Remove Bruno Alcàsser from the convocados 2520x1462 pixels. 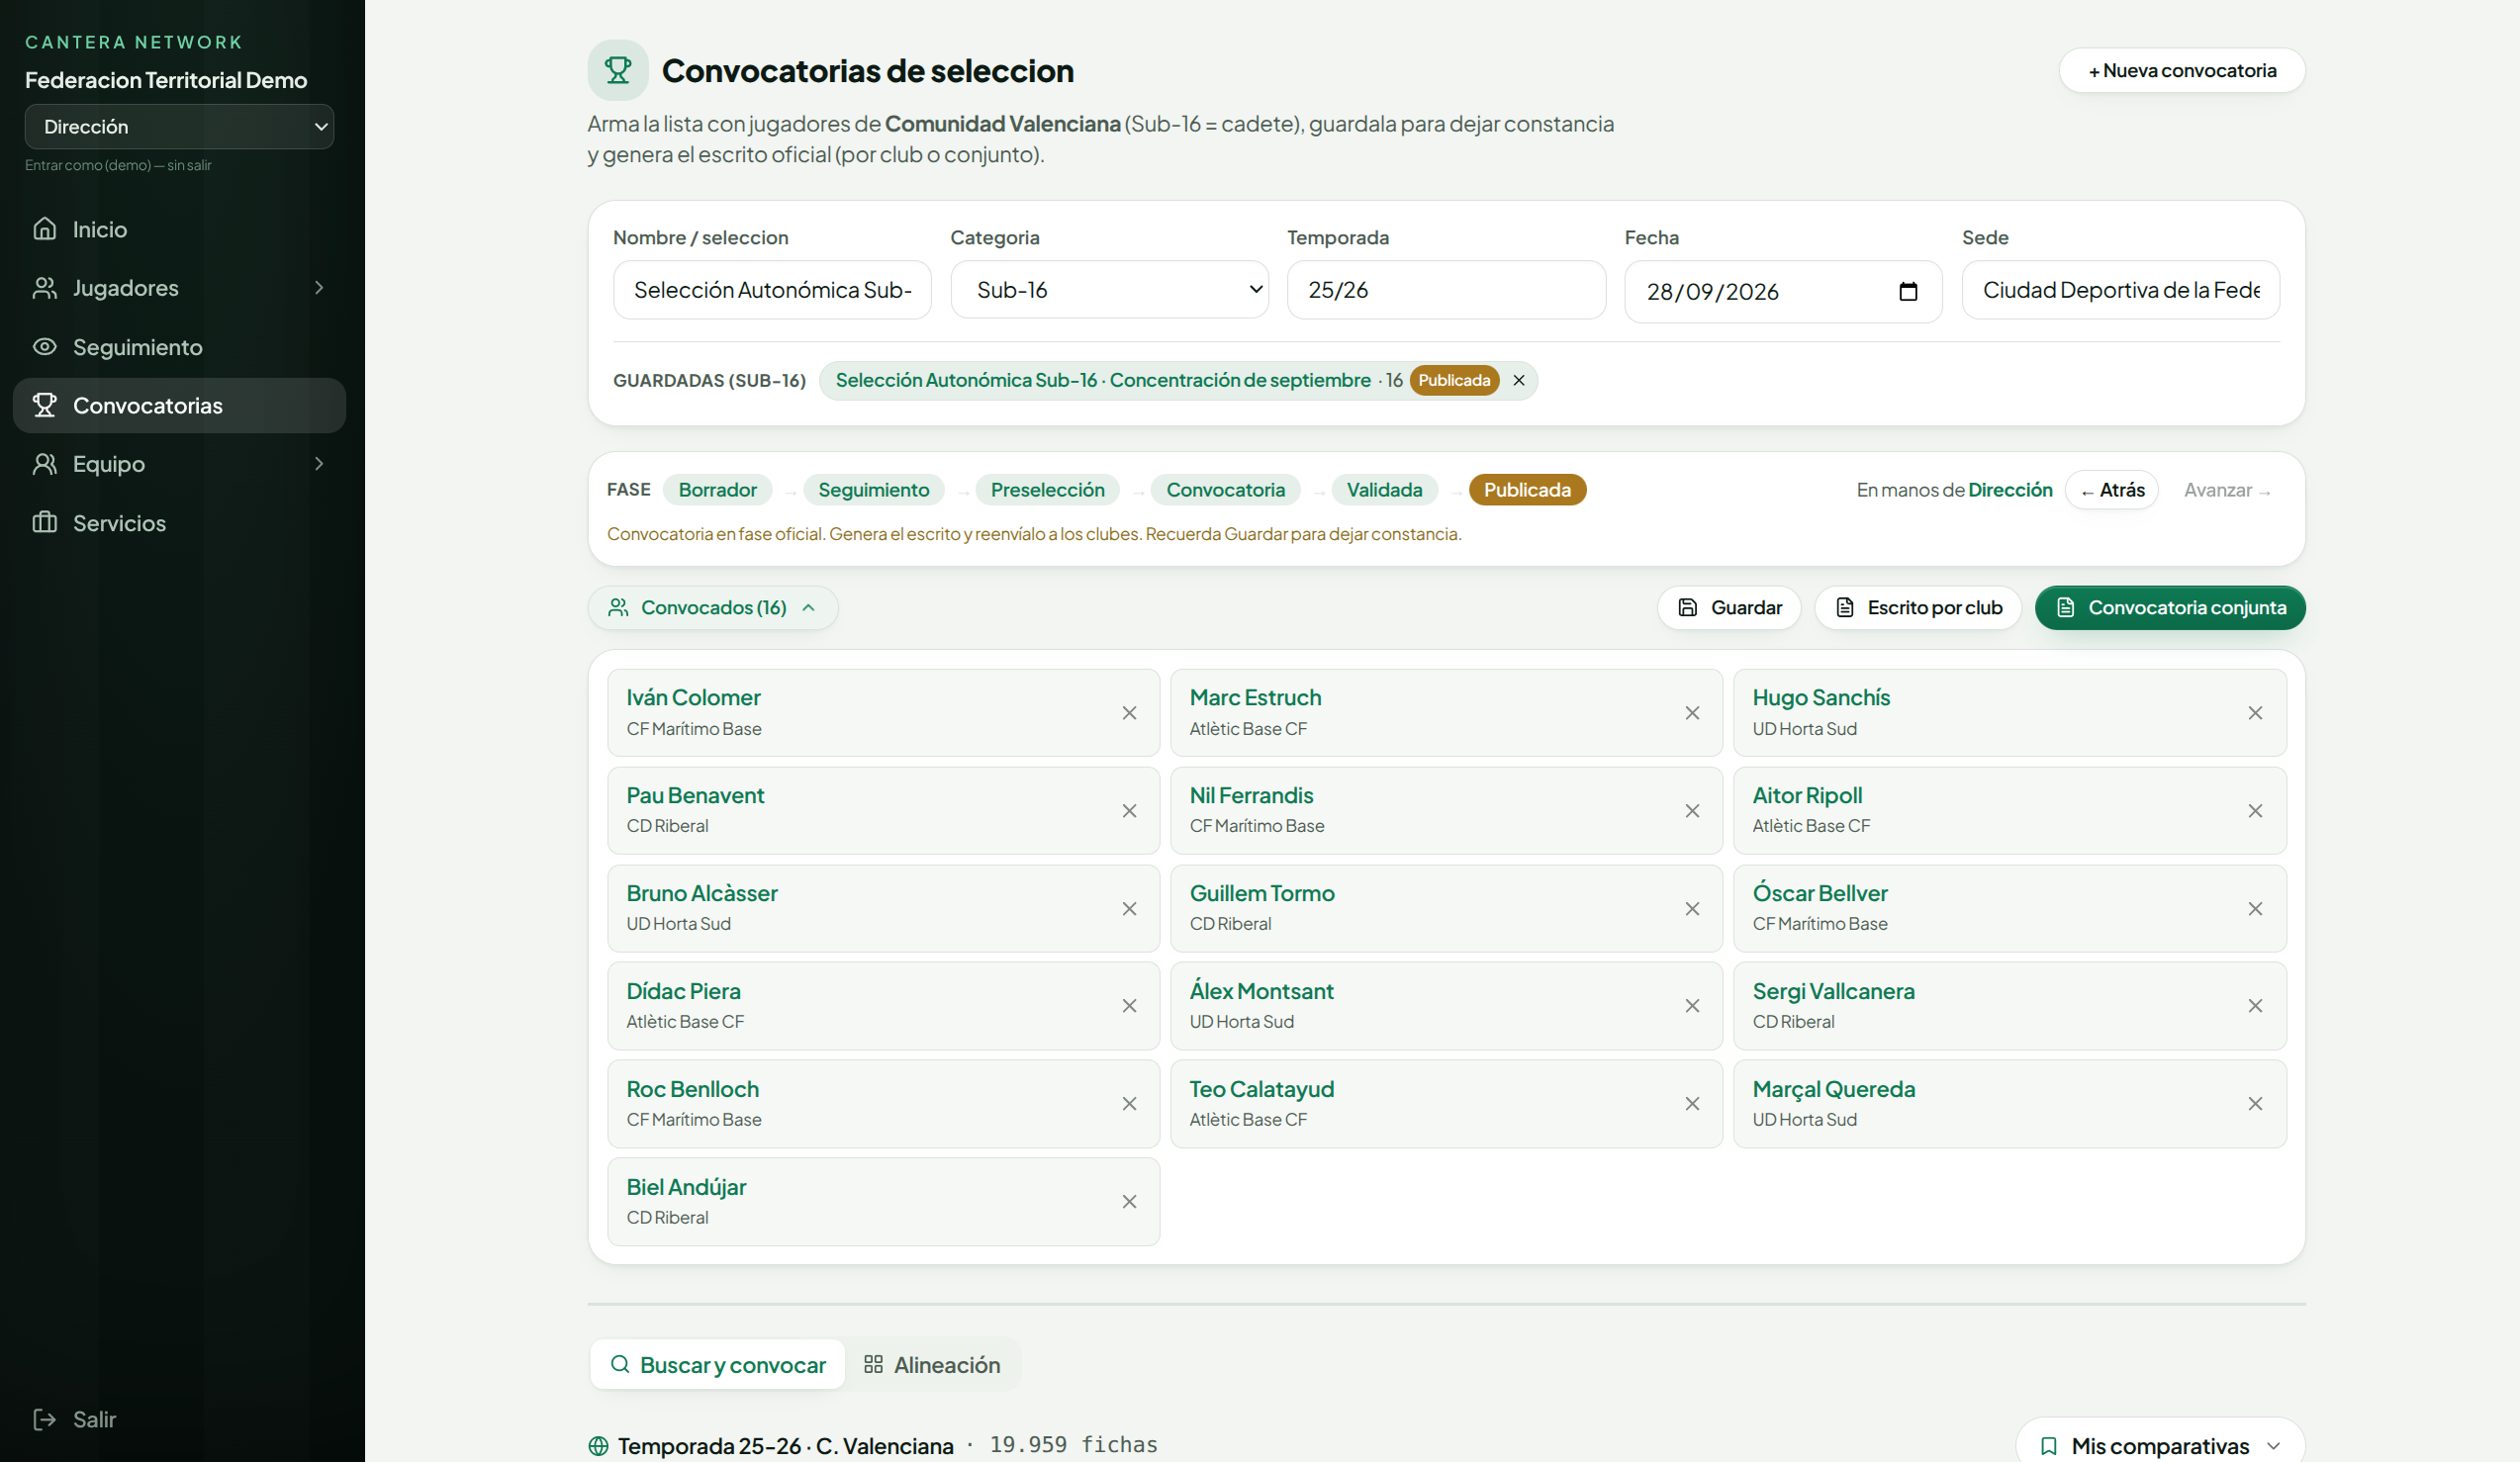tap(1129, 909)
